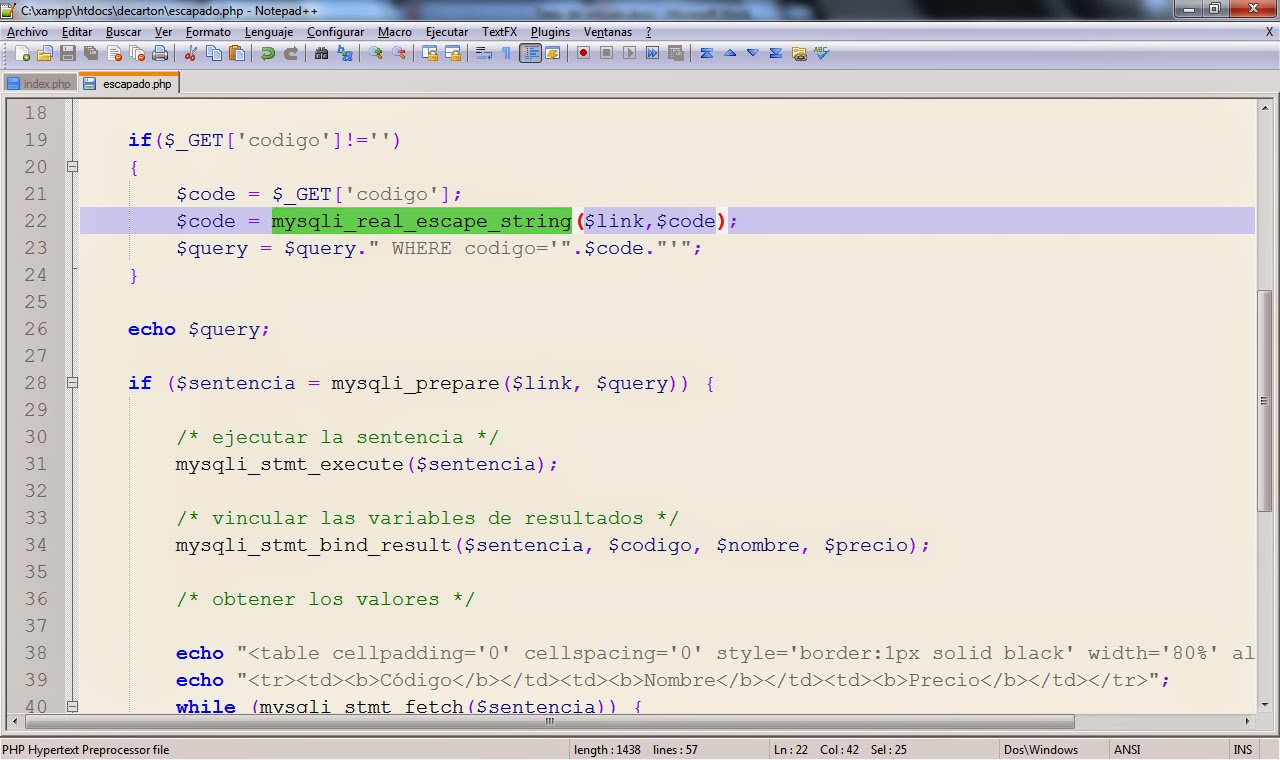Toggle the spell check ABC icon
Image resolution: width=1280 pixels, height=760 pixels.
tap(821, 53)
